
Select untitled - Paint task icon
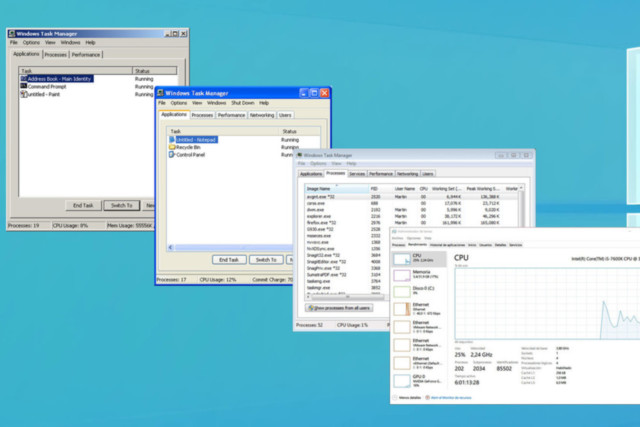pos(24,94)
